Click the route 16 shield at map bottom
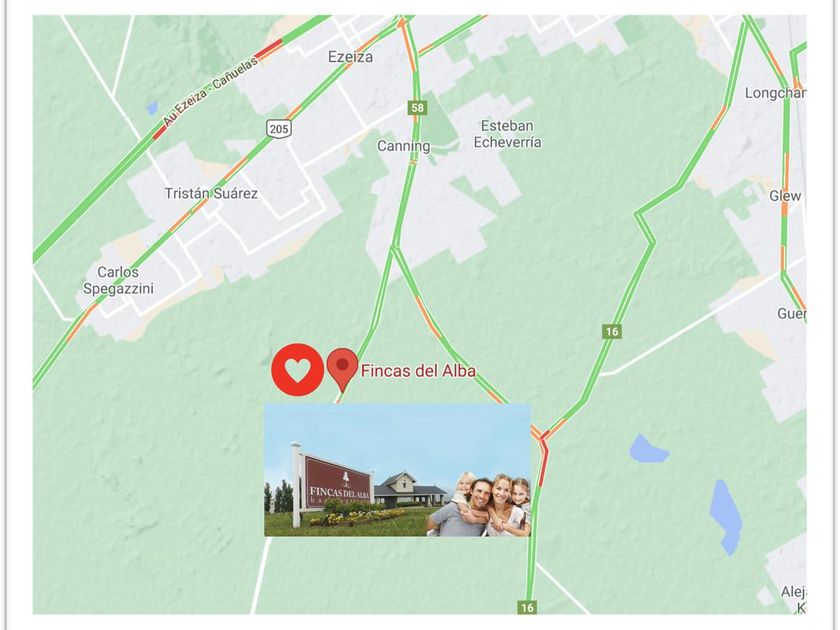Viewport: 840px width, 630px height. pos(528,607)
